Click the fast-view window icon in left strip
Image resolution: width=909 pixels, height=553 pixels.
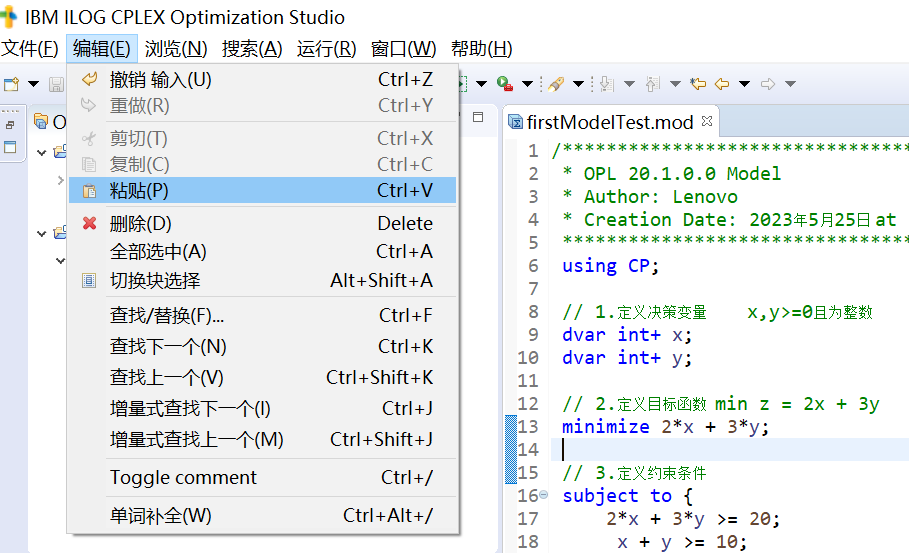click(10, 147)
